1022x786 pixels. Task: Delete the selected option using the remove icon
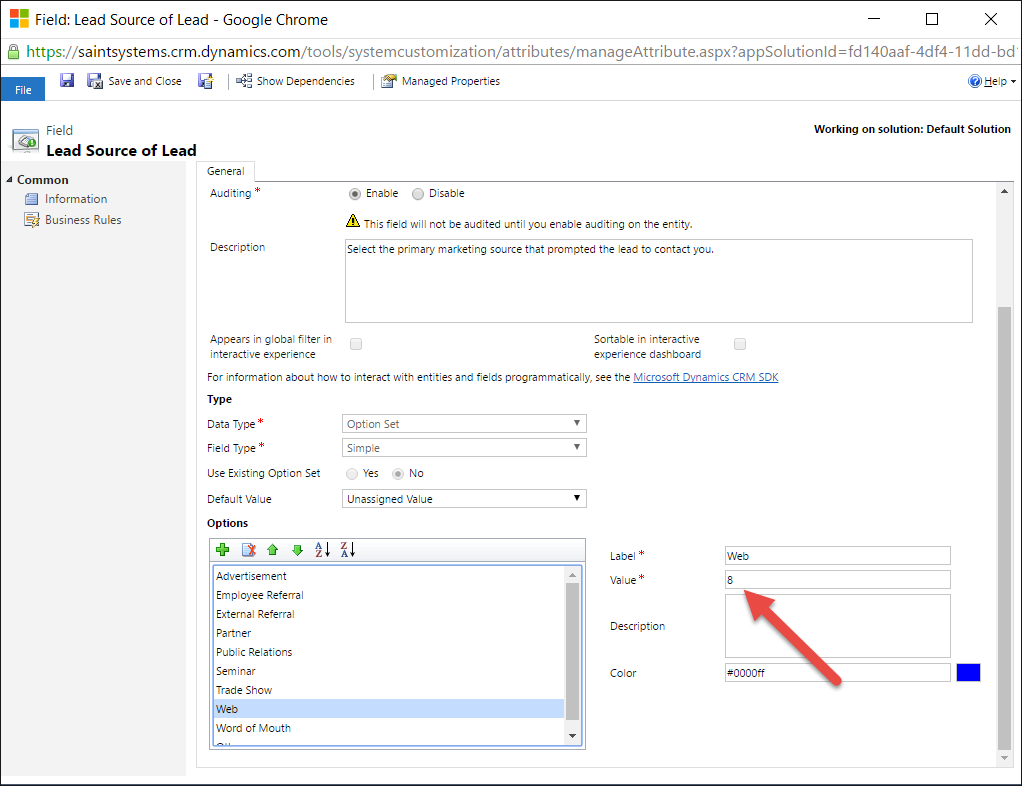point(249,550)
